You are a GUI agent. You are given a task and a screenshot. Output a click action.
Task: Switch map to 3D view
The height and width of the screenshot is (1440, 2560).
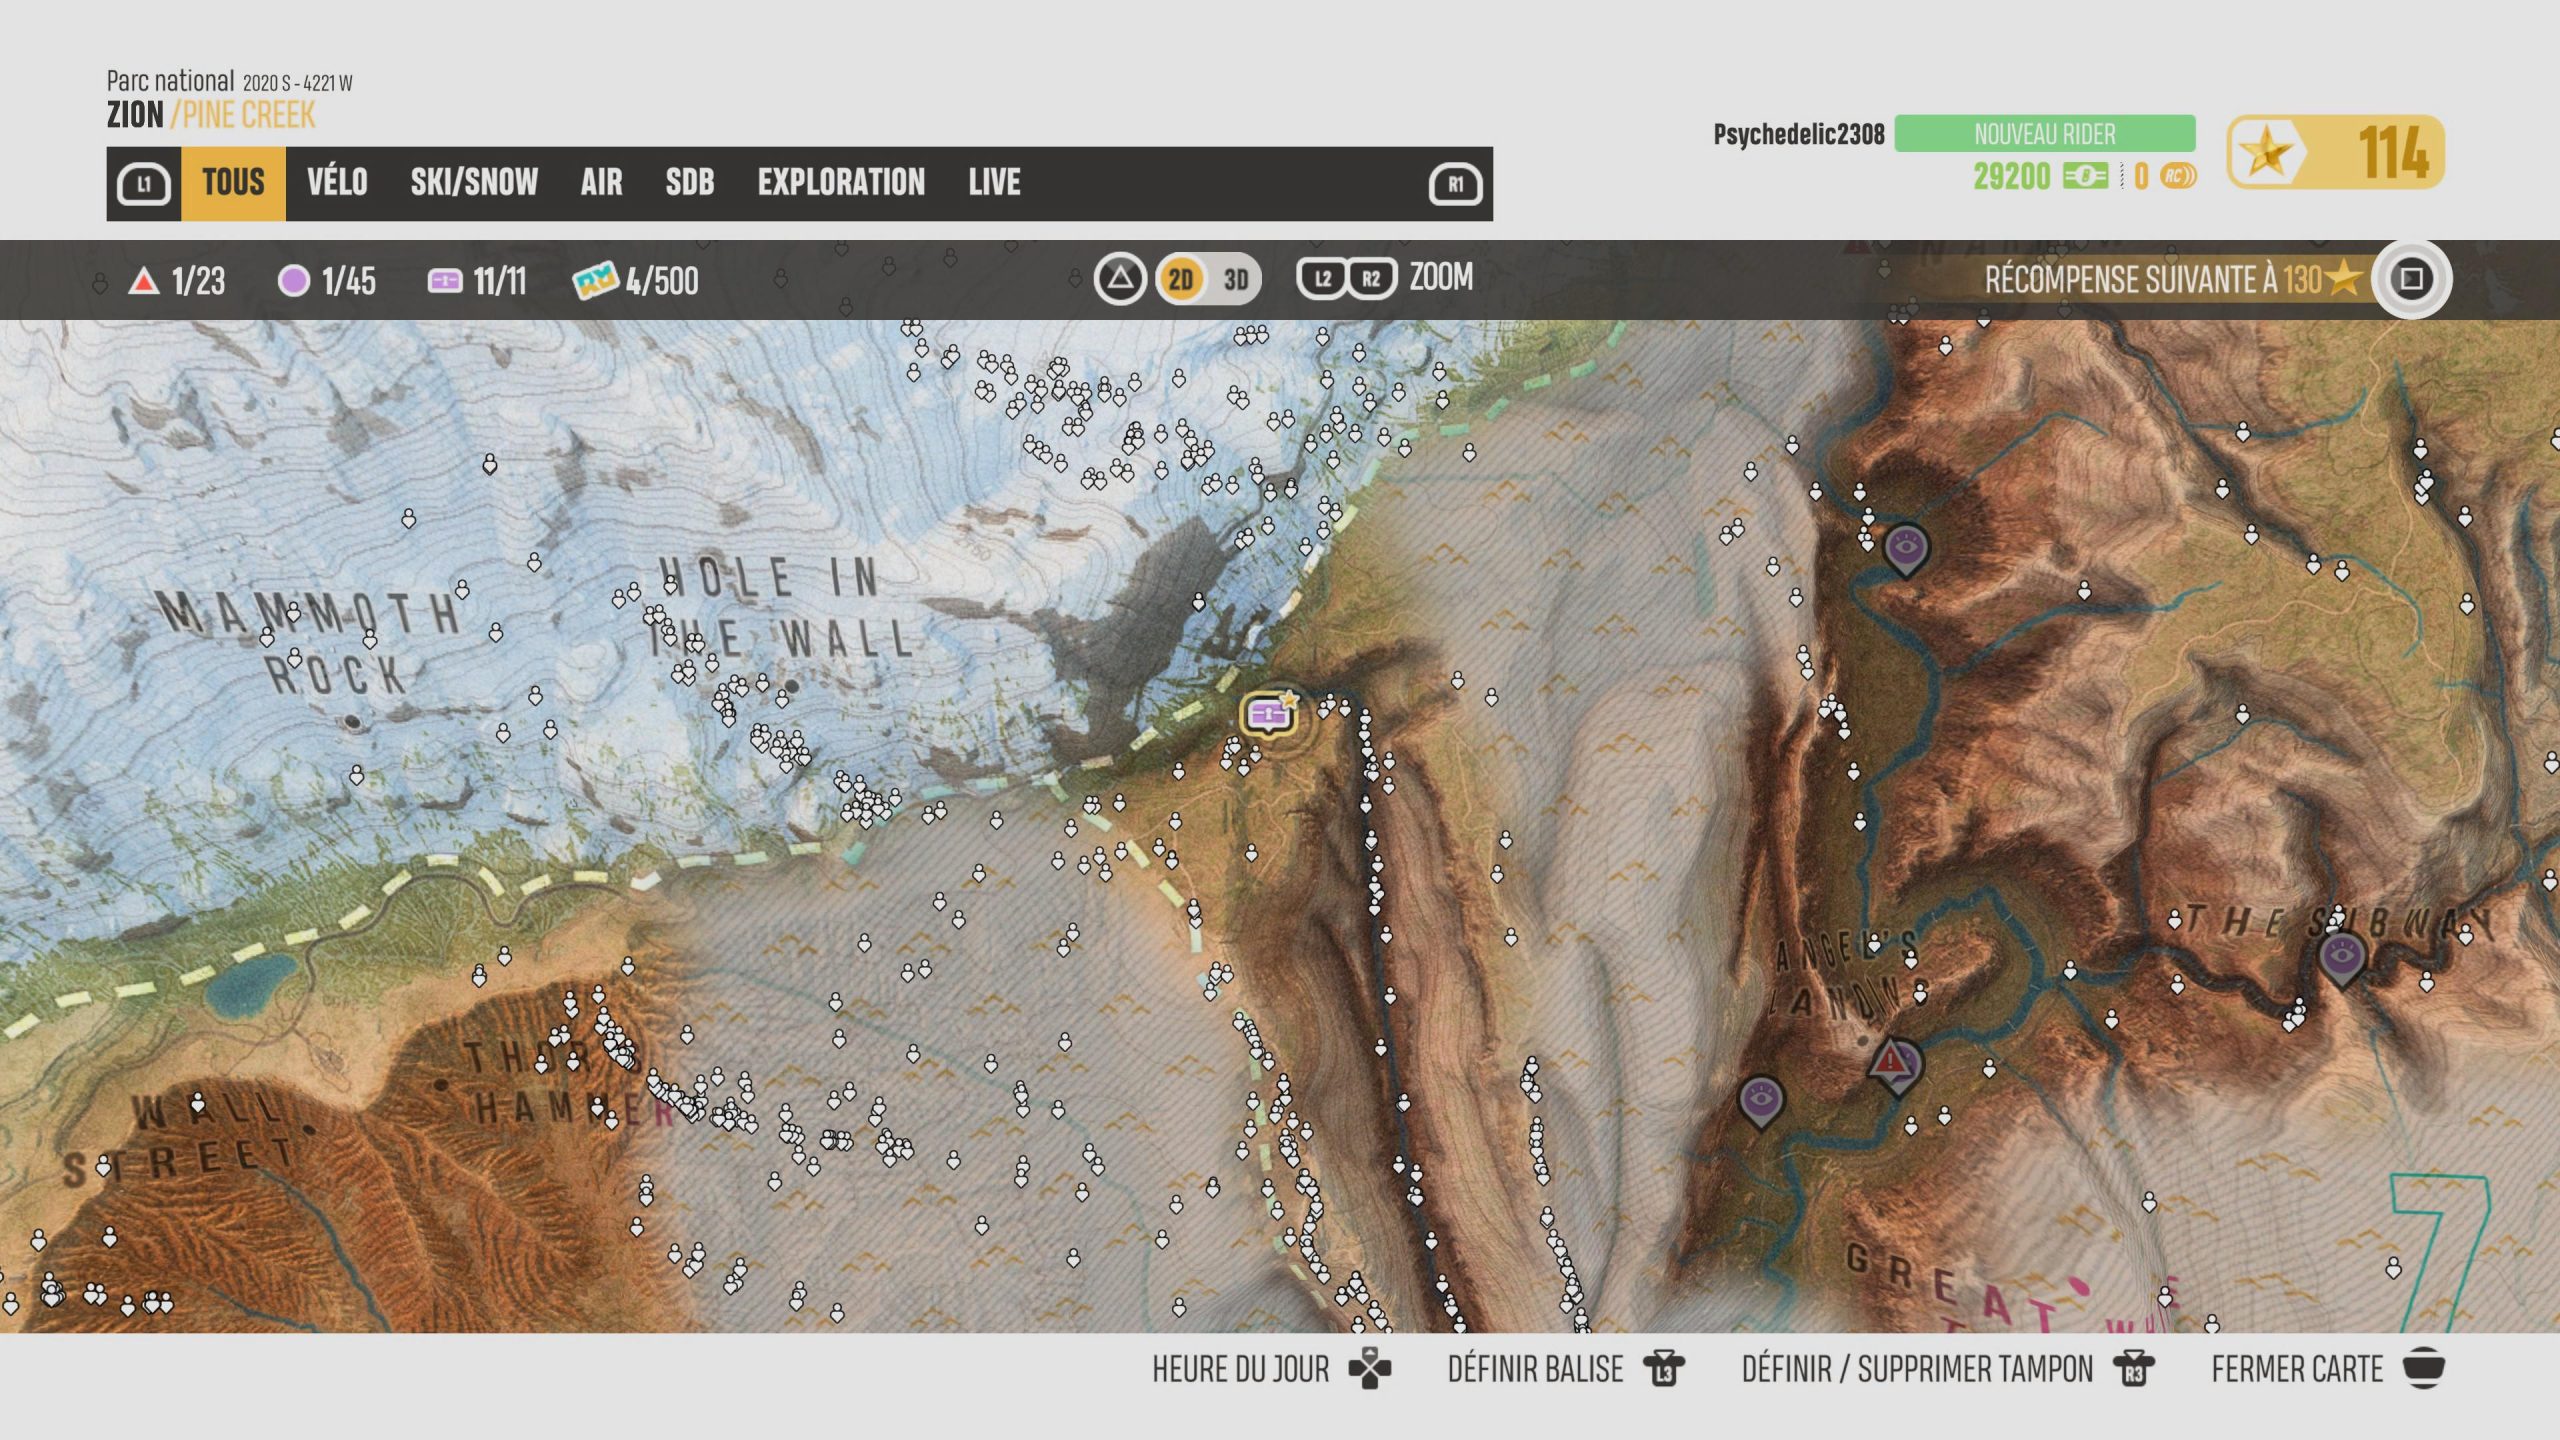coord(1236,279)
